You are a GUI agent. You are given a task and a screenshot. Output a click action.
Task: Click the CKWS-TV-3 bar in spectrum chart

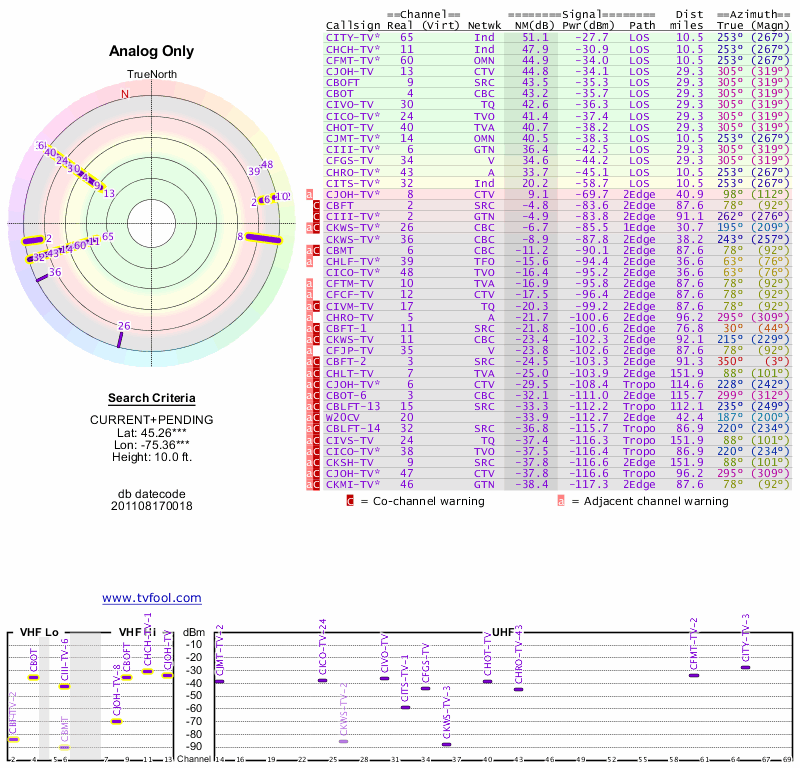pyautogui.click(x=447, y=744)
